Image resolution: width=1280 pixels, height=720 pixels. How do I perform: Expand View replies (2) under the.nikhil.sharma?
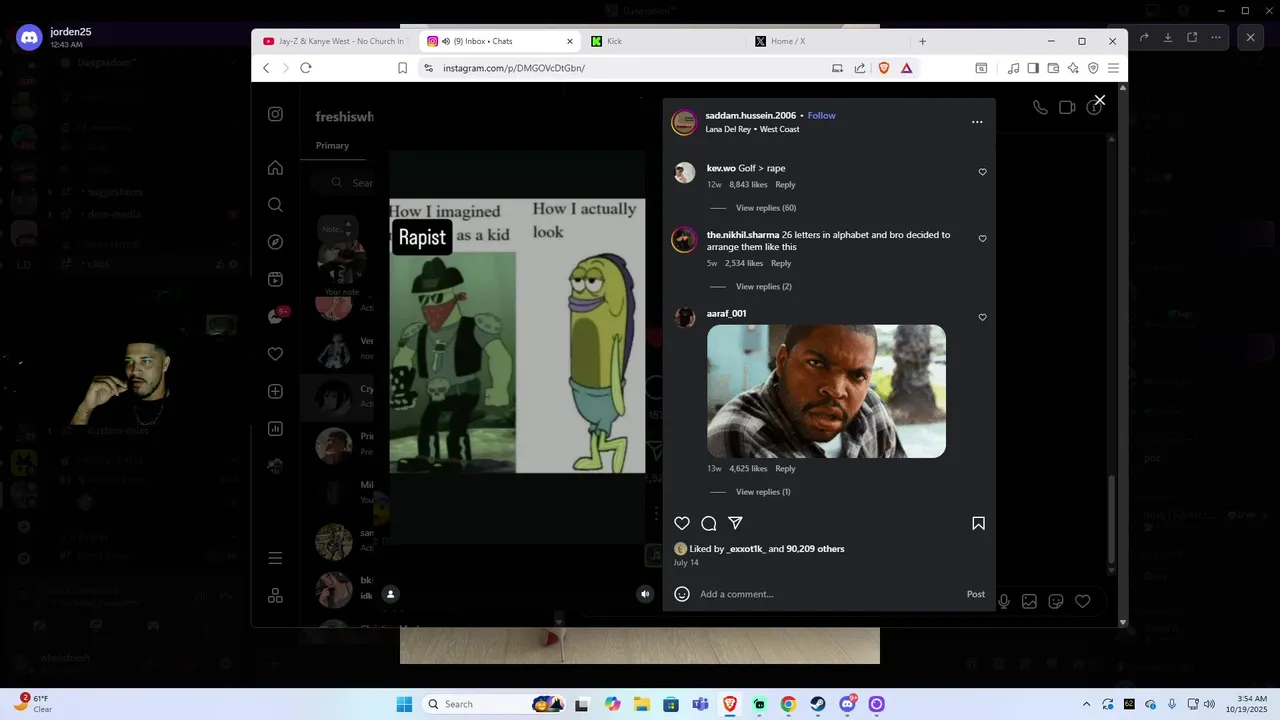(x=764, y=287)
